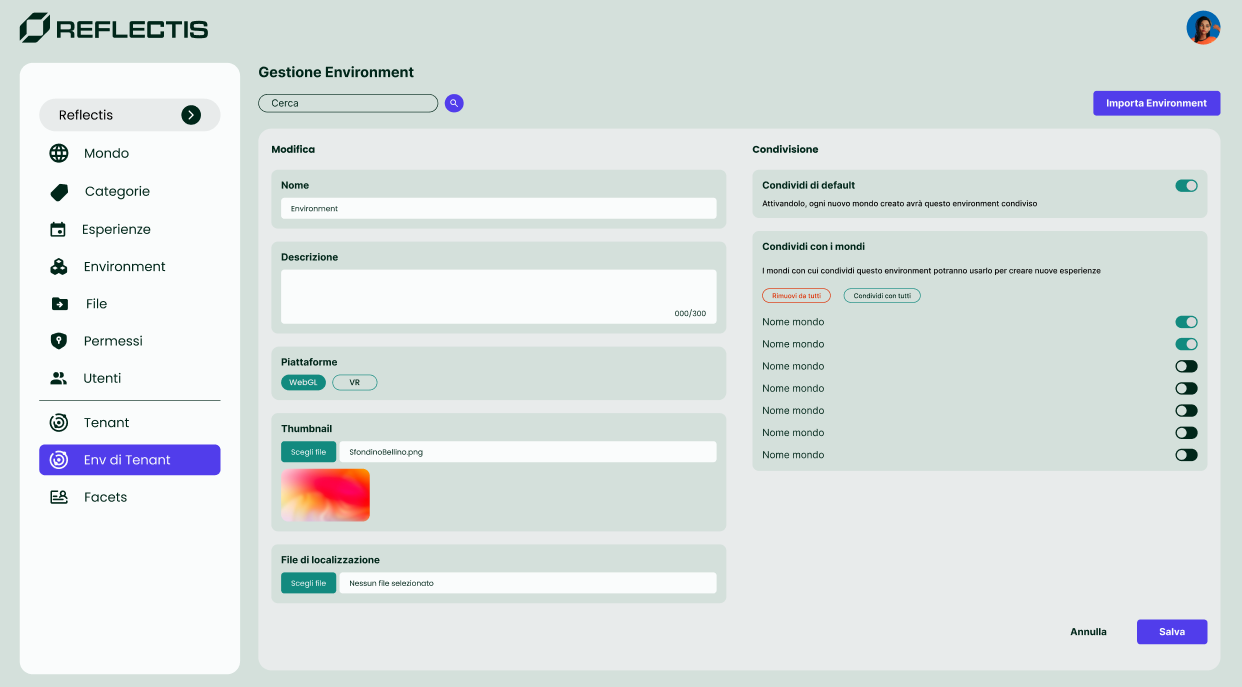The height and width of the screenshot is (687, 1242).
Task: Click the SfondinoBellino thumbnail preview
Action: tap(325, 494)
